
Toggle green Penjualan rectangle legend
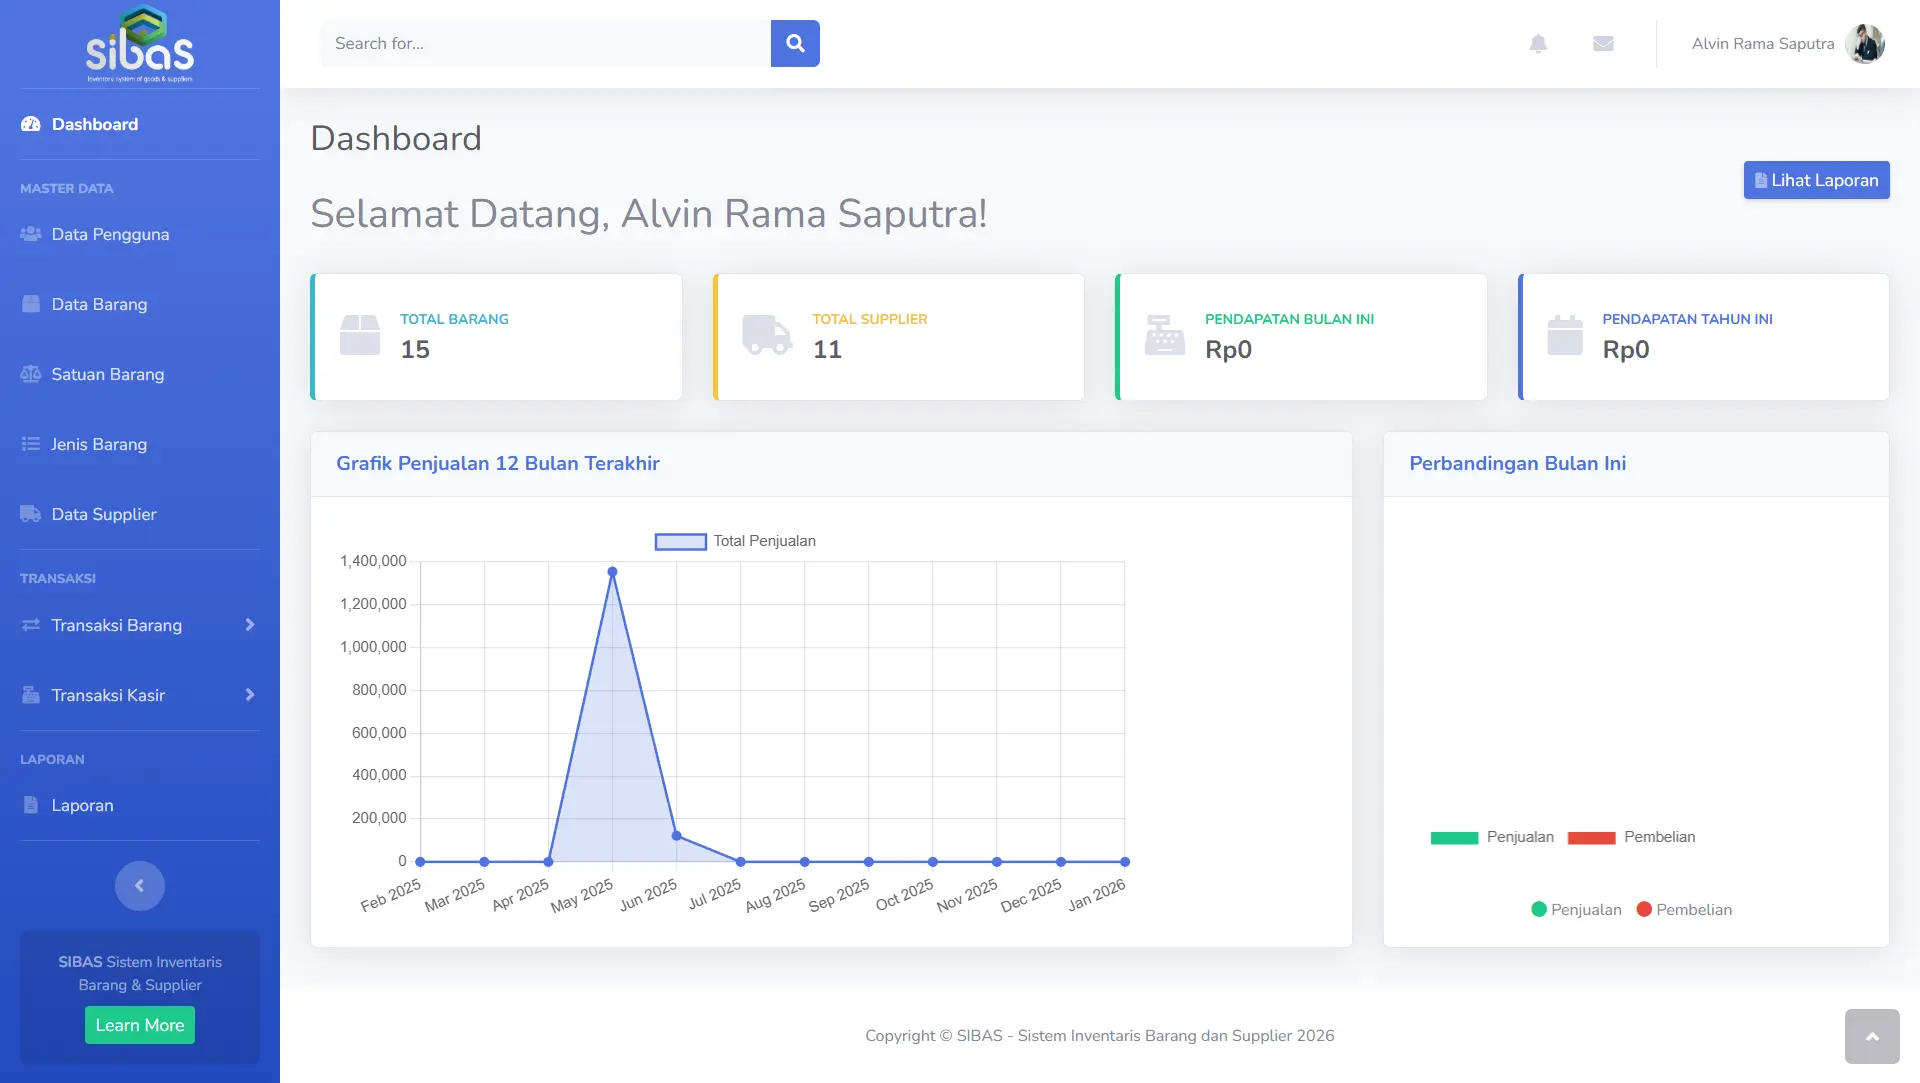point(1492,837)
